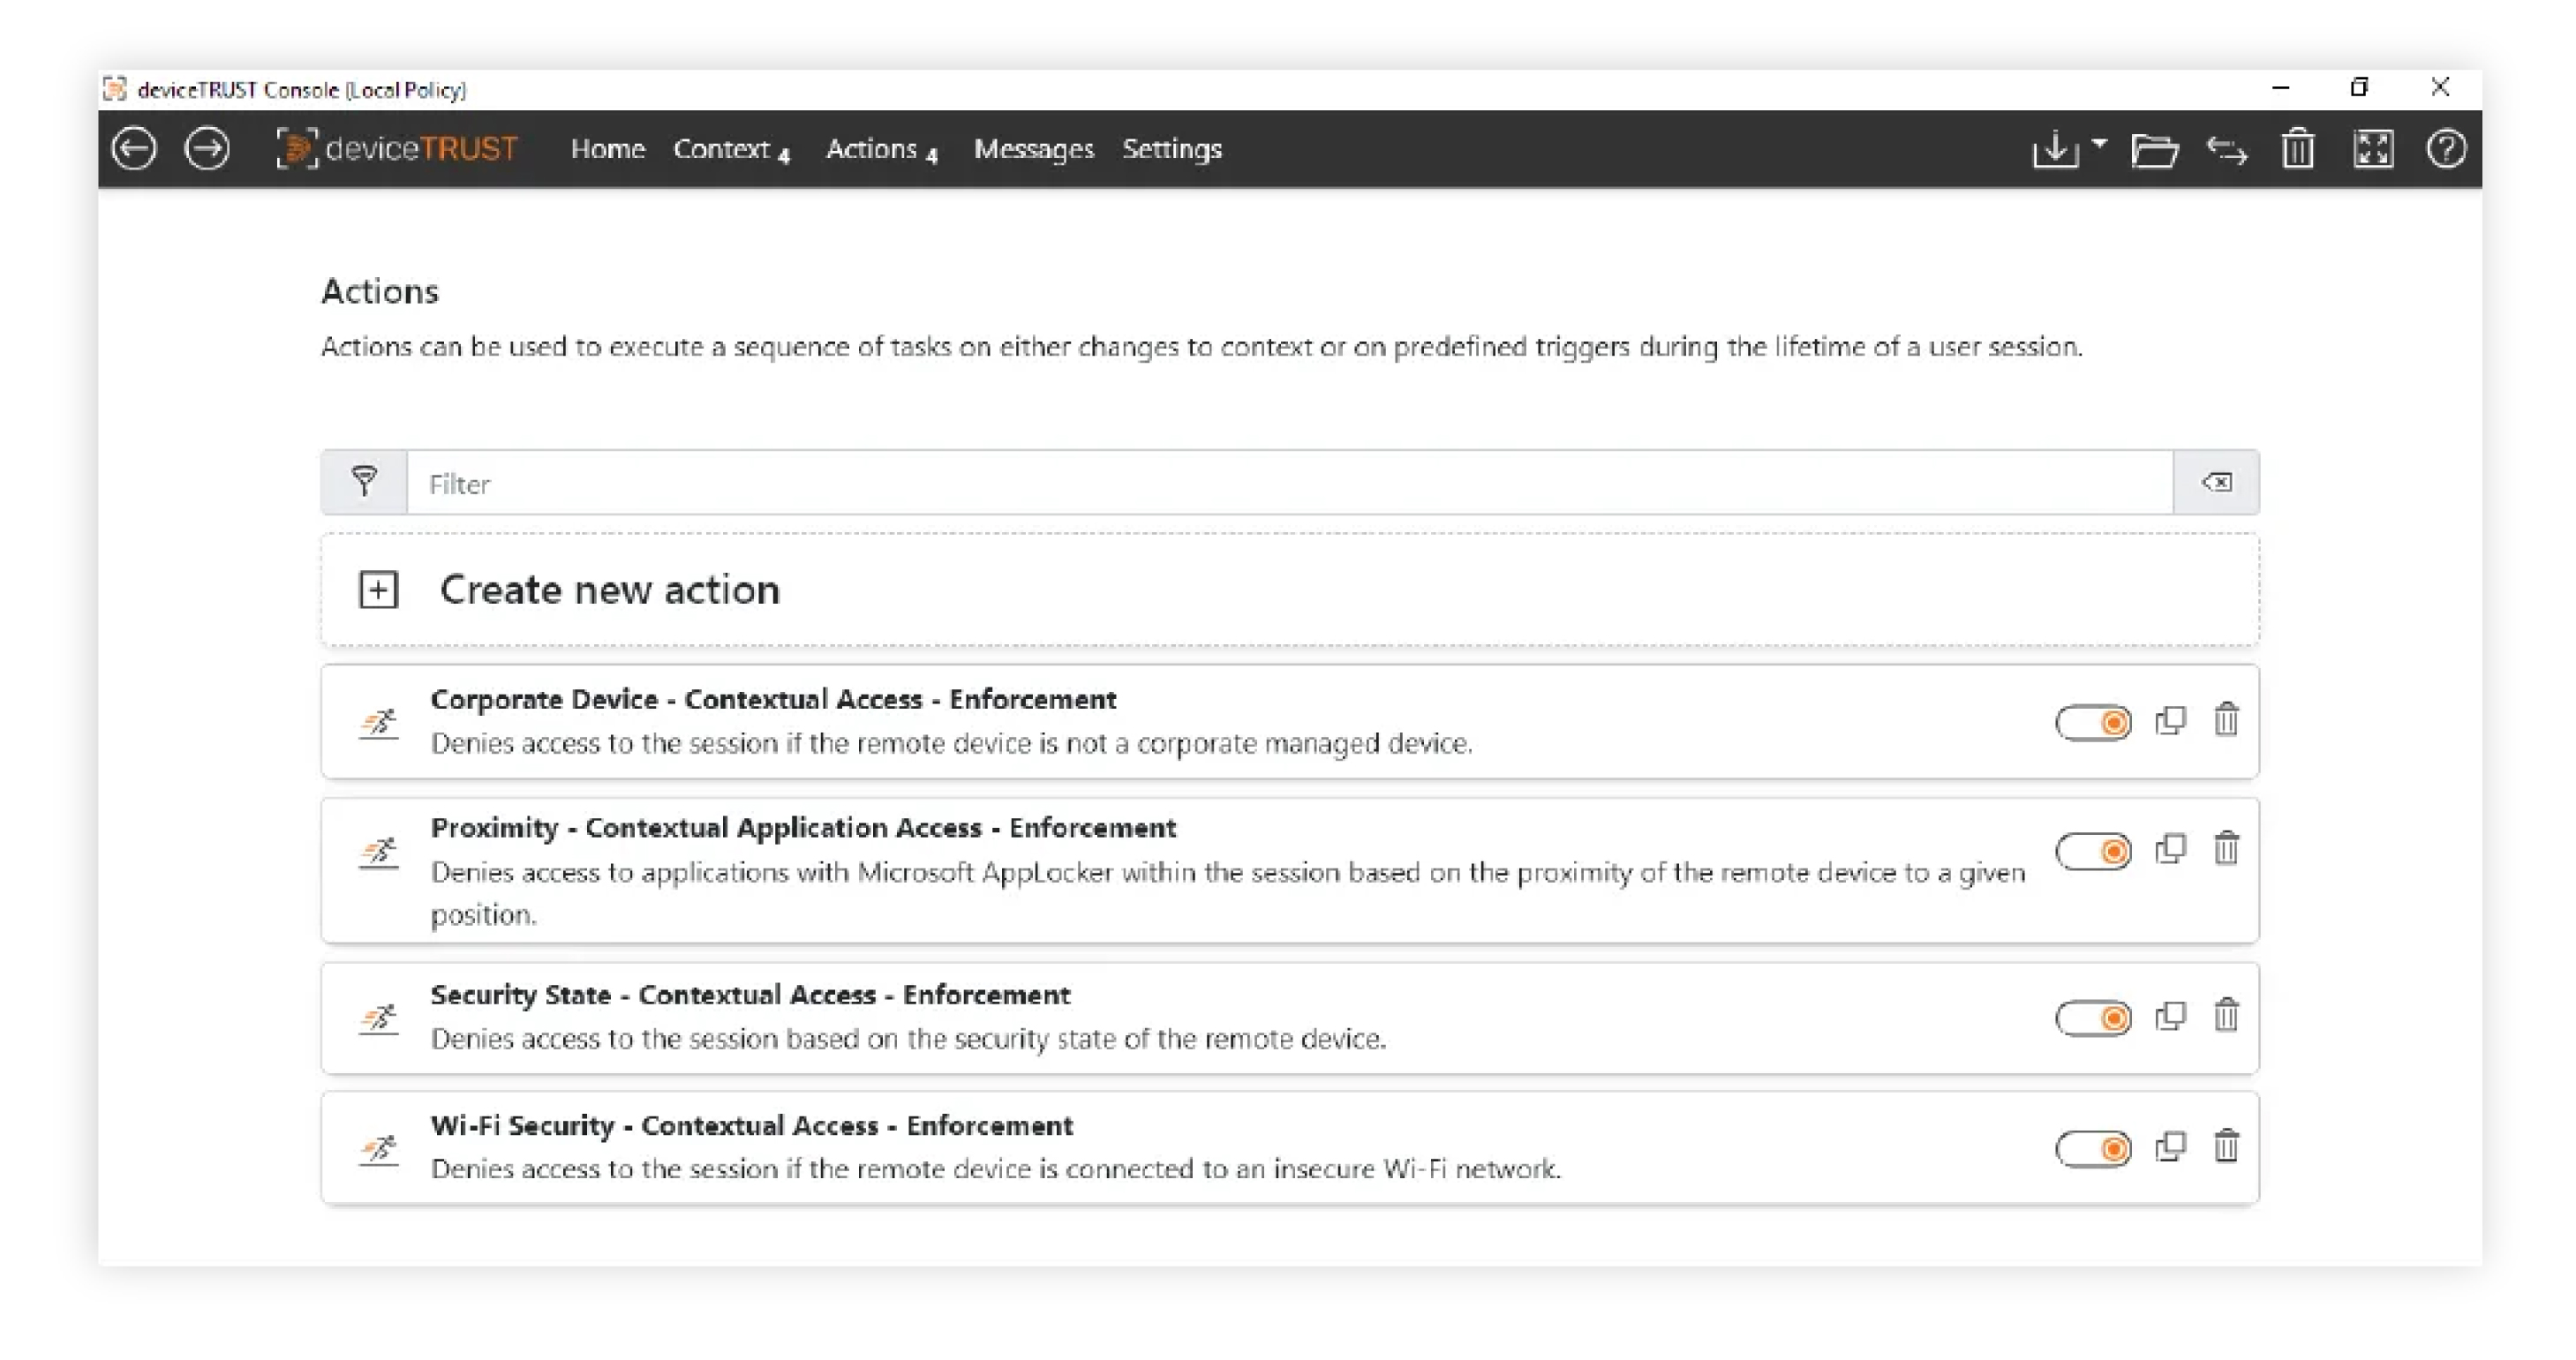Viewport: 2576px width, 1360px height.
Task: Disable the Corporate Device enforcement toggle
Action: [x=2092, y=722]
